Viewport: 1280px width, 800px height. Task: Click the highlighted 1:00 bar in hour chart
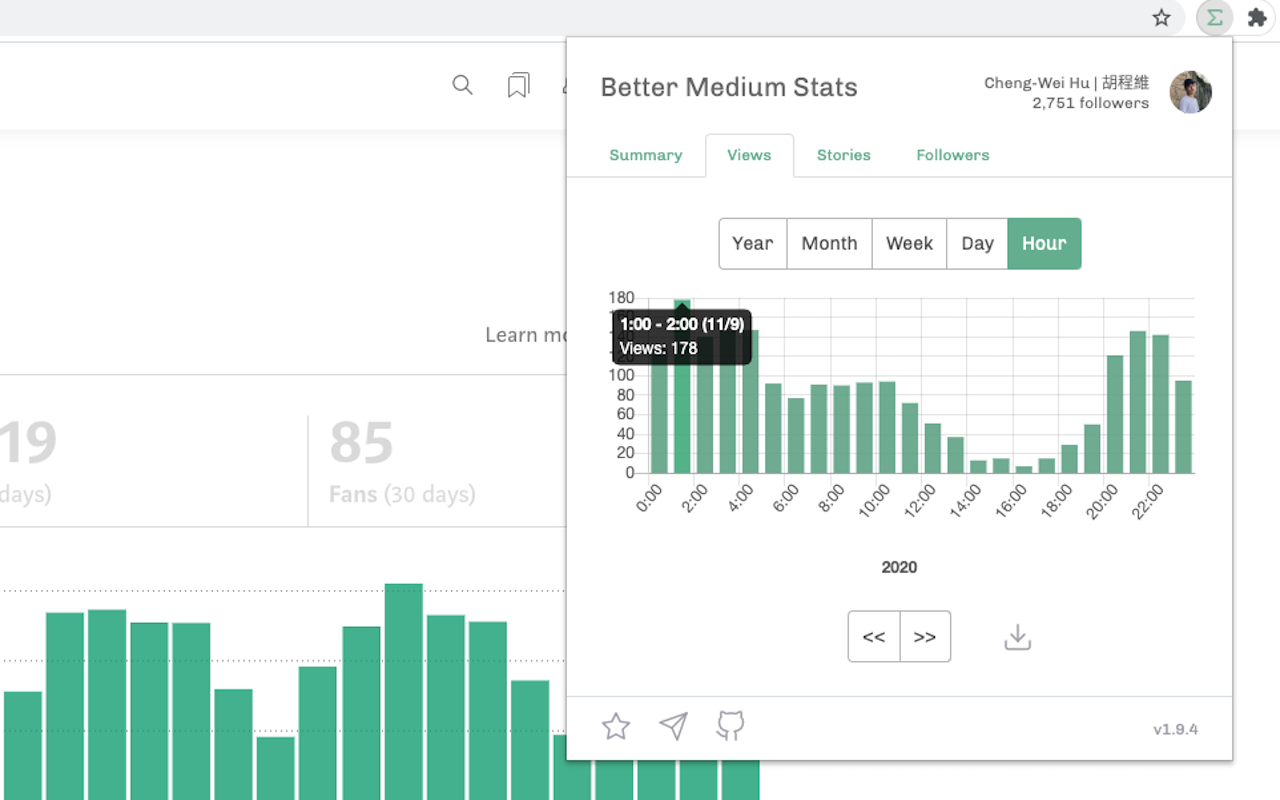682,386
